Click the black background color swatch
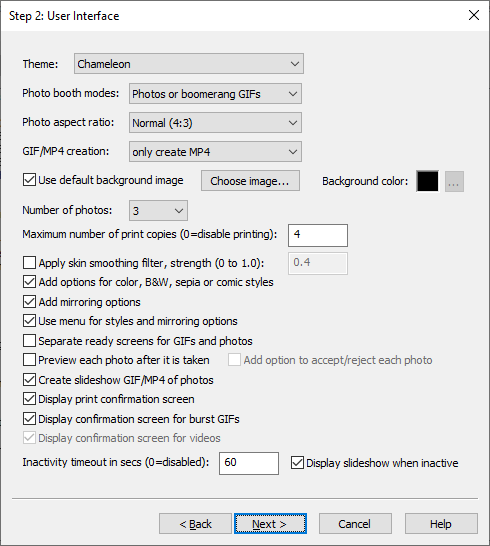 point(427,181)
